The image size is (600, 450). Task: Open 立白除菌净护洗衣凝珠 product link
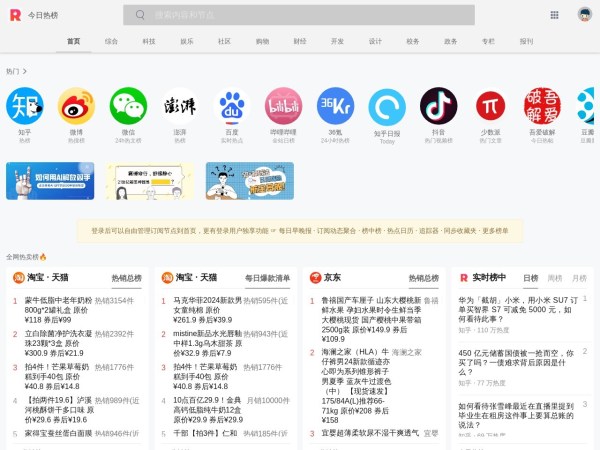59,343
